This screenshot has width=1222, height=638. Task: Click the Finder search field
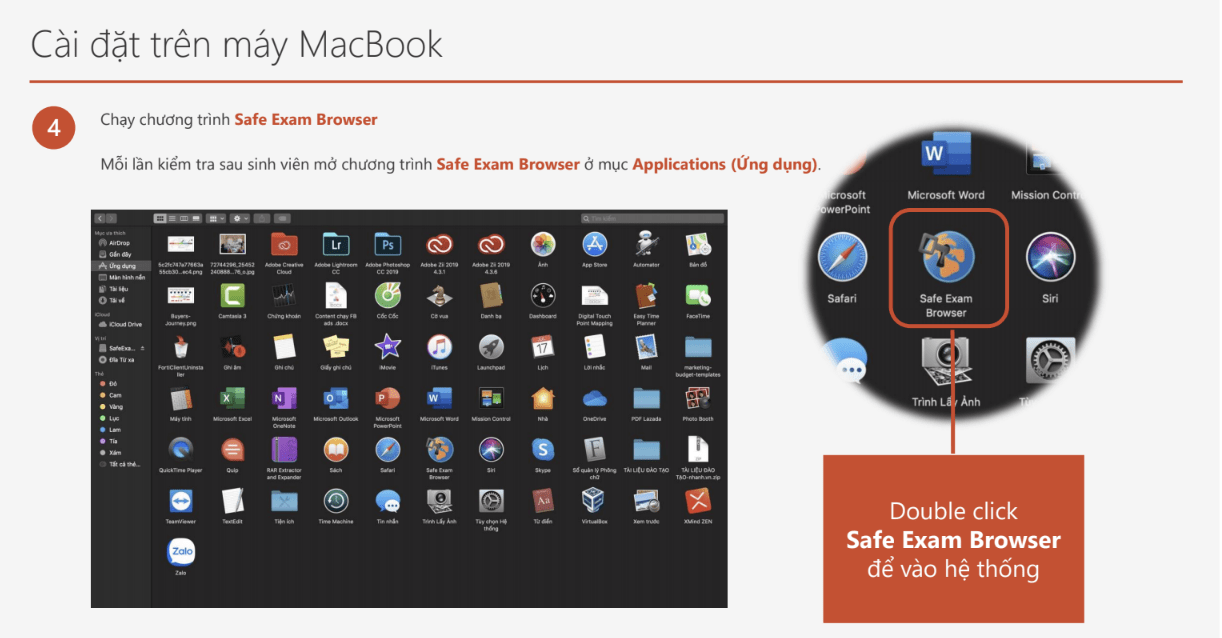pyautogui.click(x=651, y=217)
